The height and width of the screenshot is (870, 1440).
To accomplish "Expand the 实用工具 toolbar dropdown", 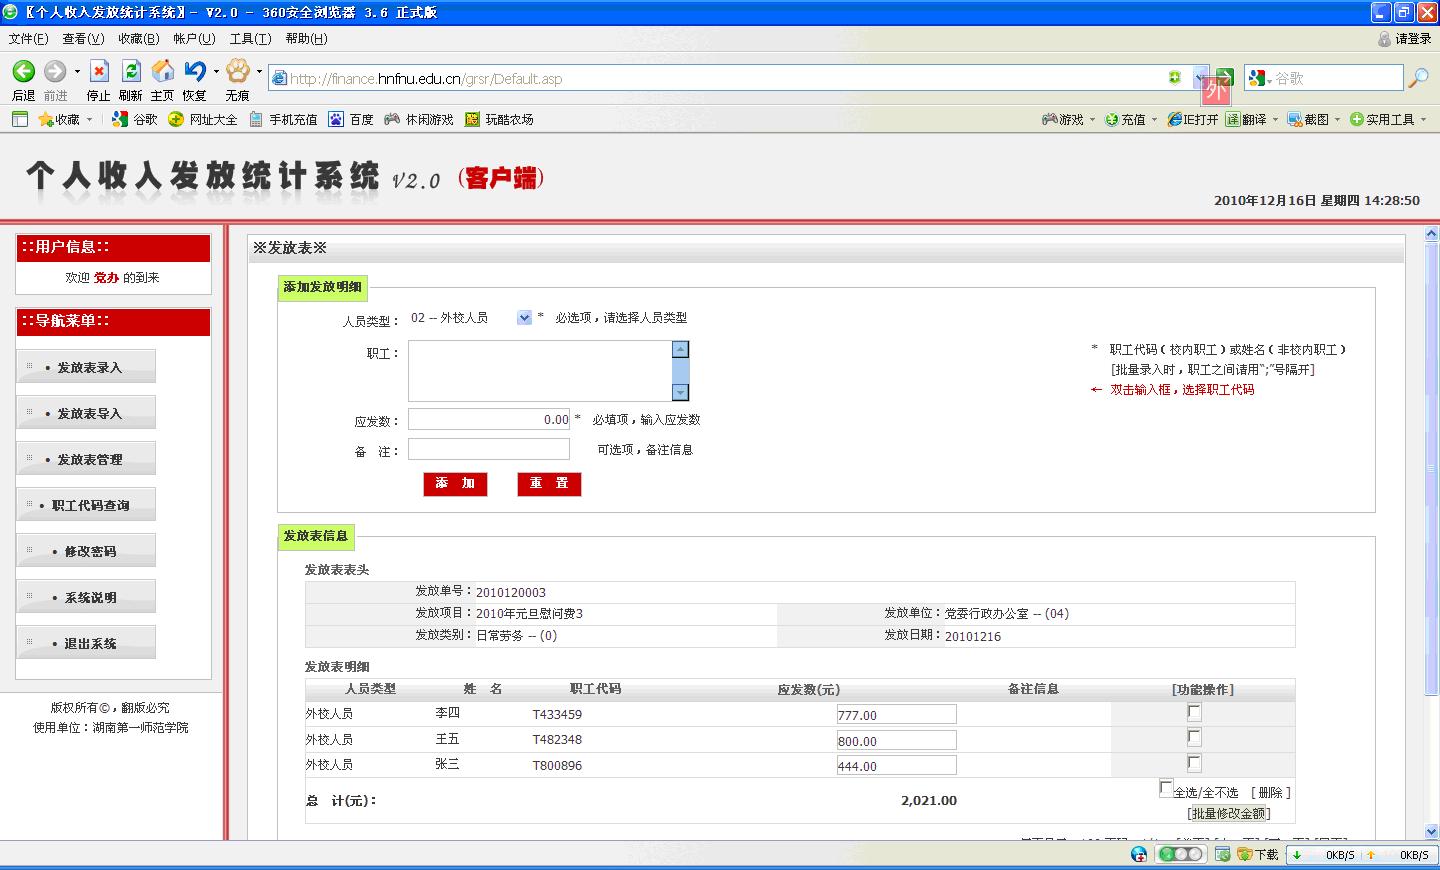I will 1390,119.
